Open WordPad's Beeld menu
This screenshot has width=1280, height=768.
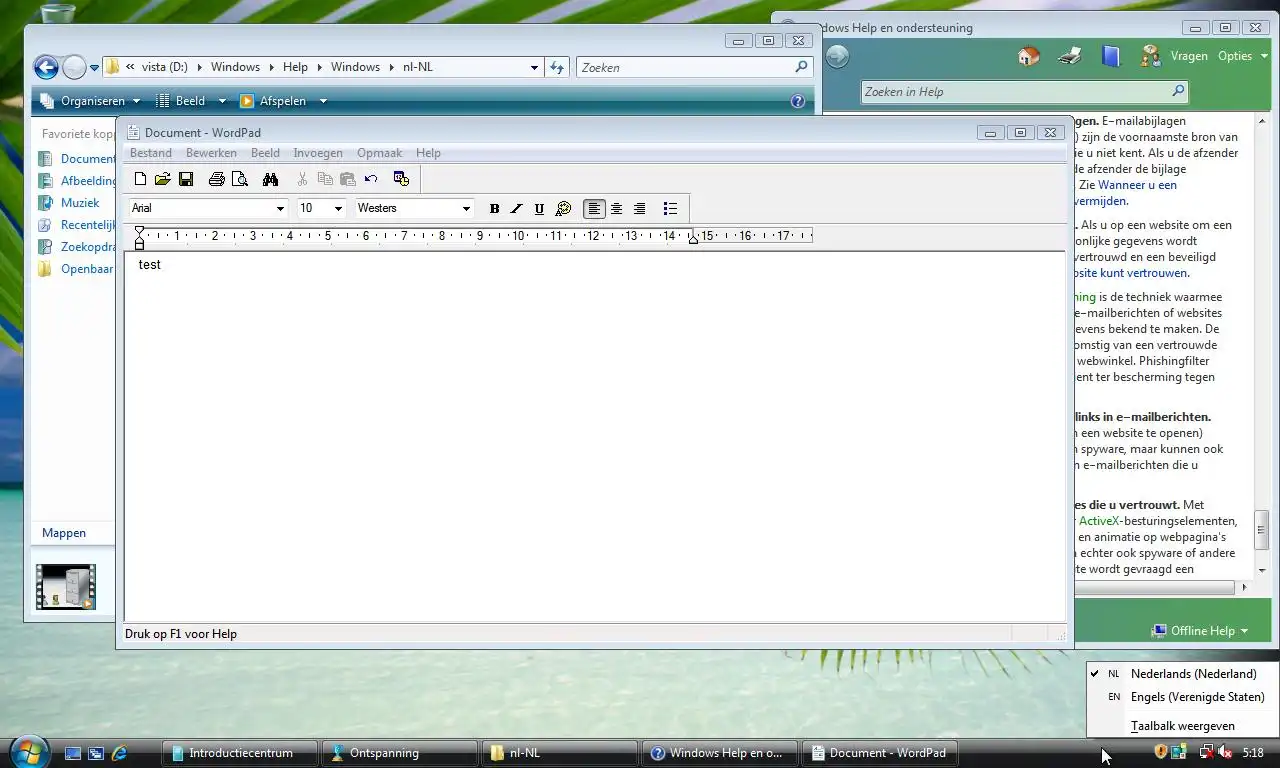click(265, 153)
